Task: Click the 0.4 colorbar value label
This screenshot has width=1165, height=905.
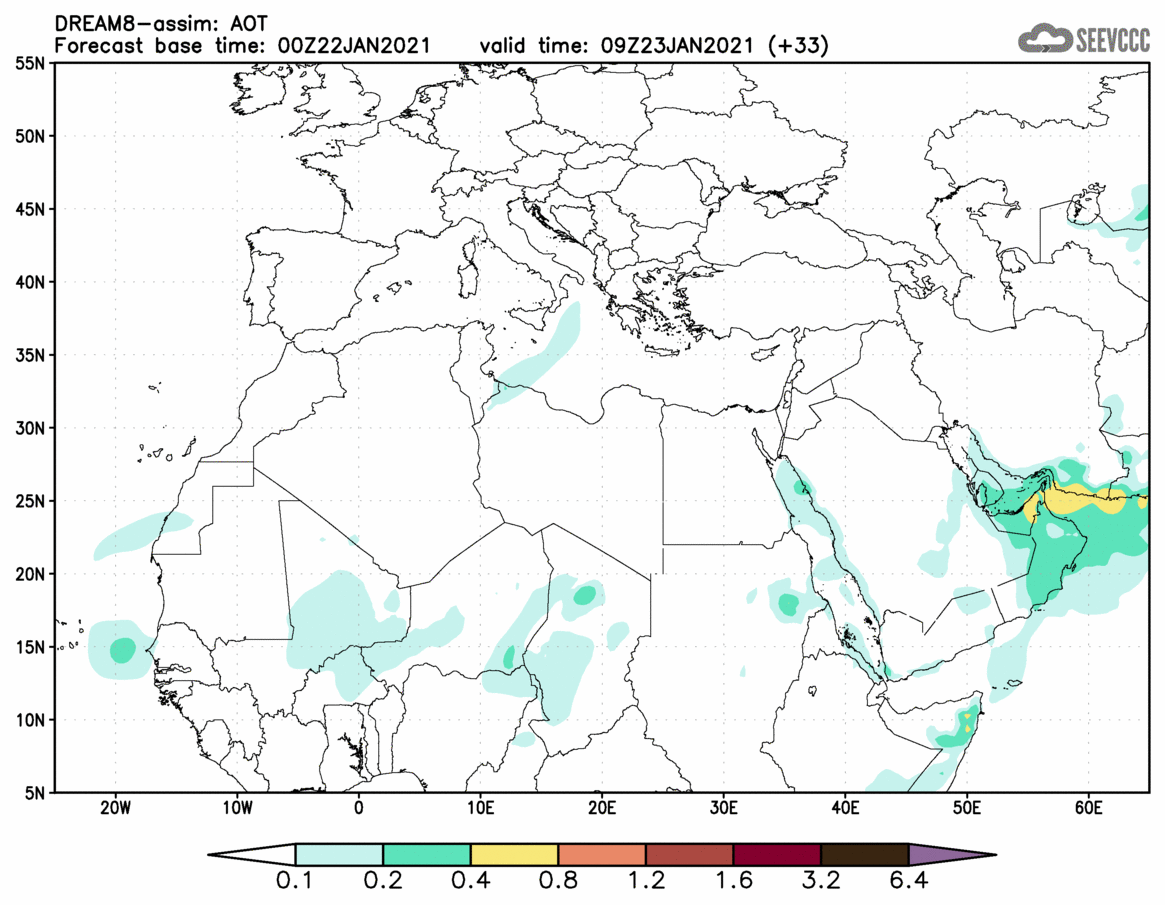Action: [470, 881]
